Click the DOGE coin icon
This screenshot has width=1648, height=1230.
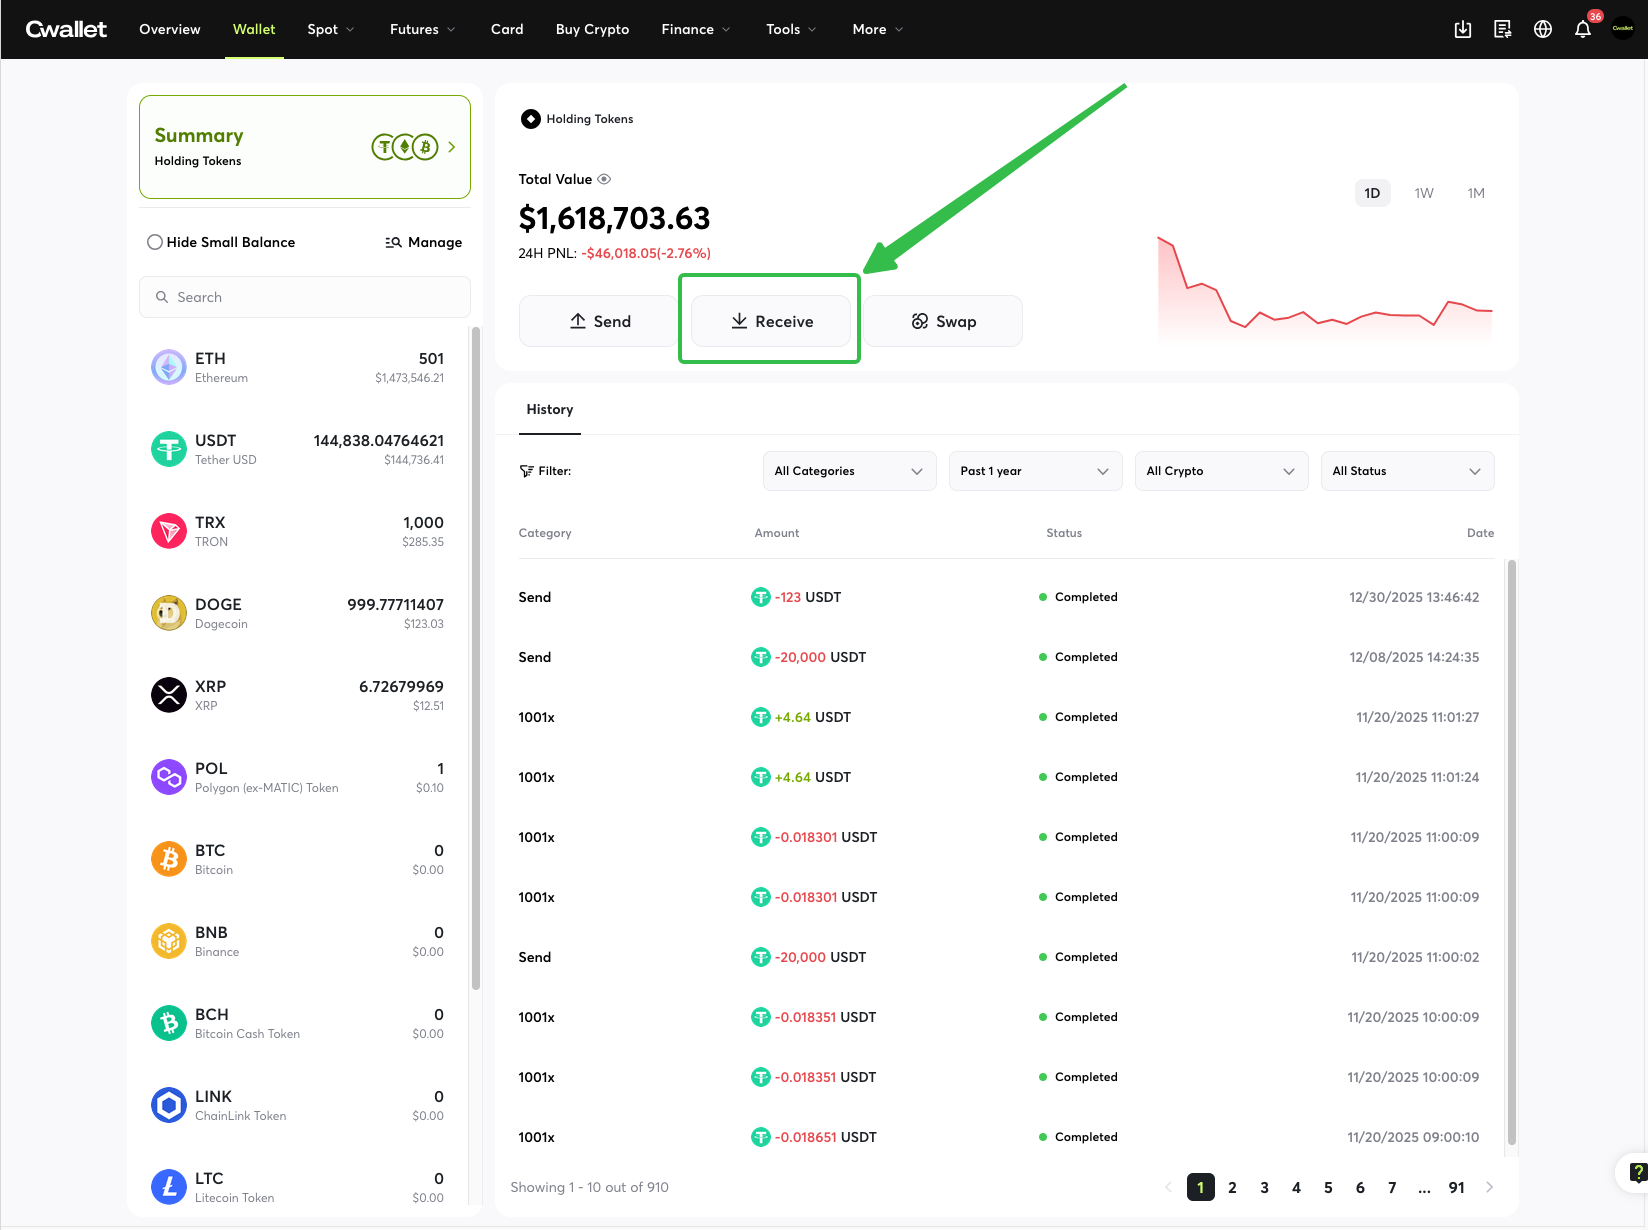click(169, 613)
